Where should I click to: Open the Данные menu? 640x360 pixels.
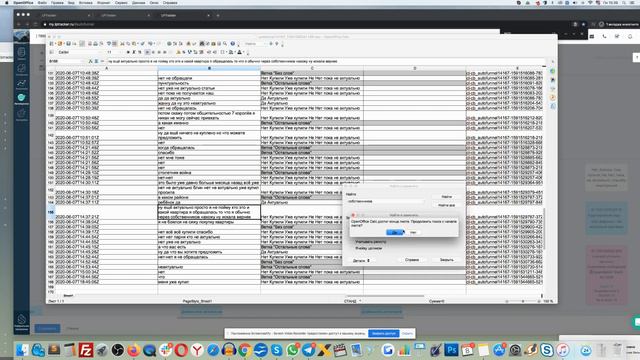point(139,2)
